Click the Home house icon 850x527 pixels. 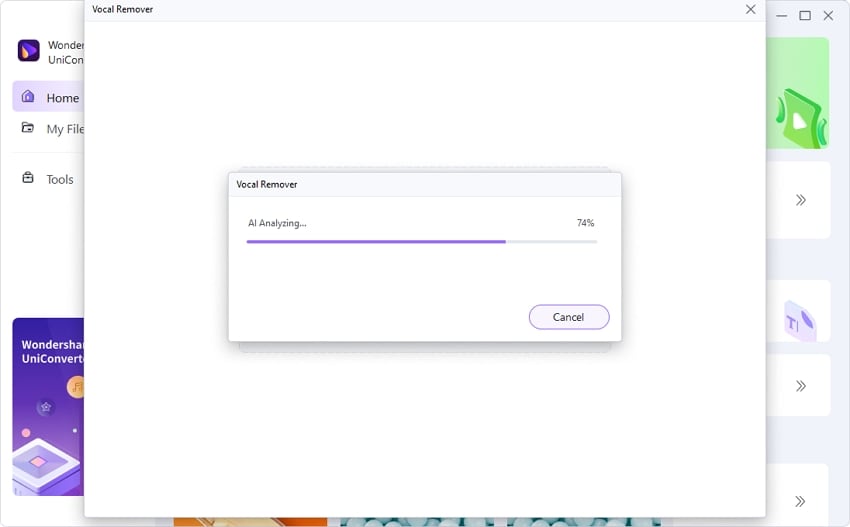(x=28, y=97)
